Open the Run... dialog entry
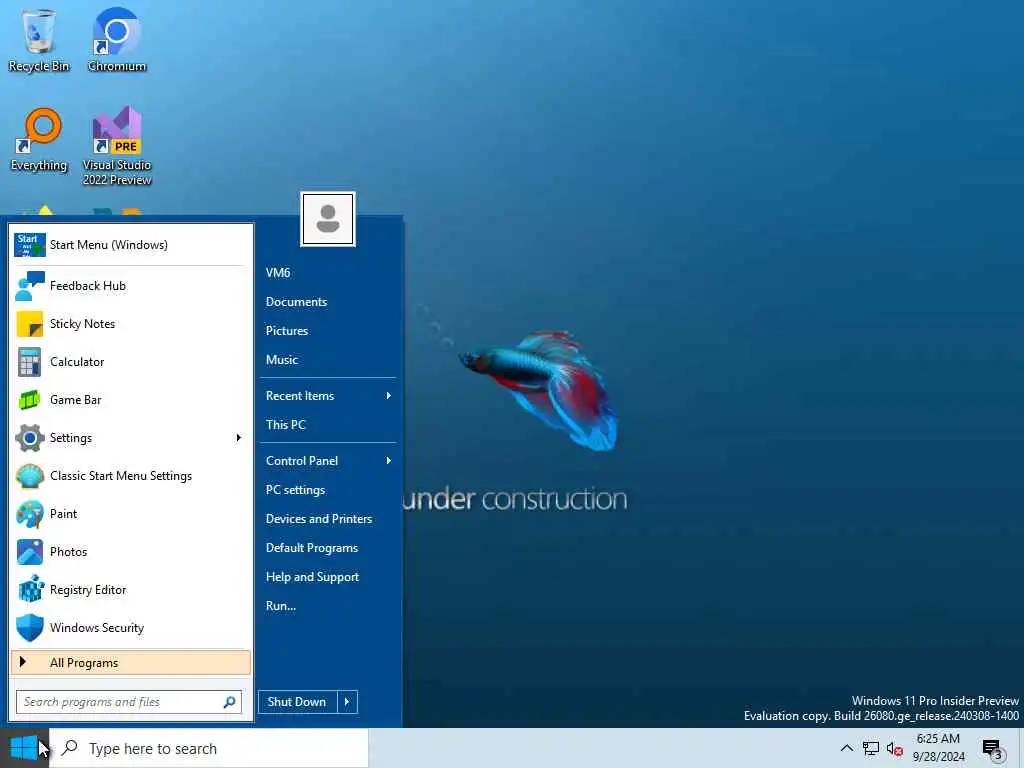Image resolution: width=1024 pixels, height=768 pixels. [281, 606]
